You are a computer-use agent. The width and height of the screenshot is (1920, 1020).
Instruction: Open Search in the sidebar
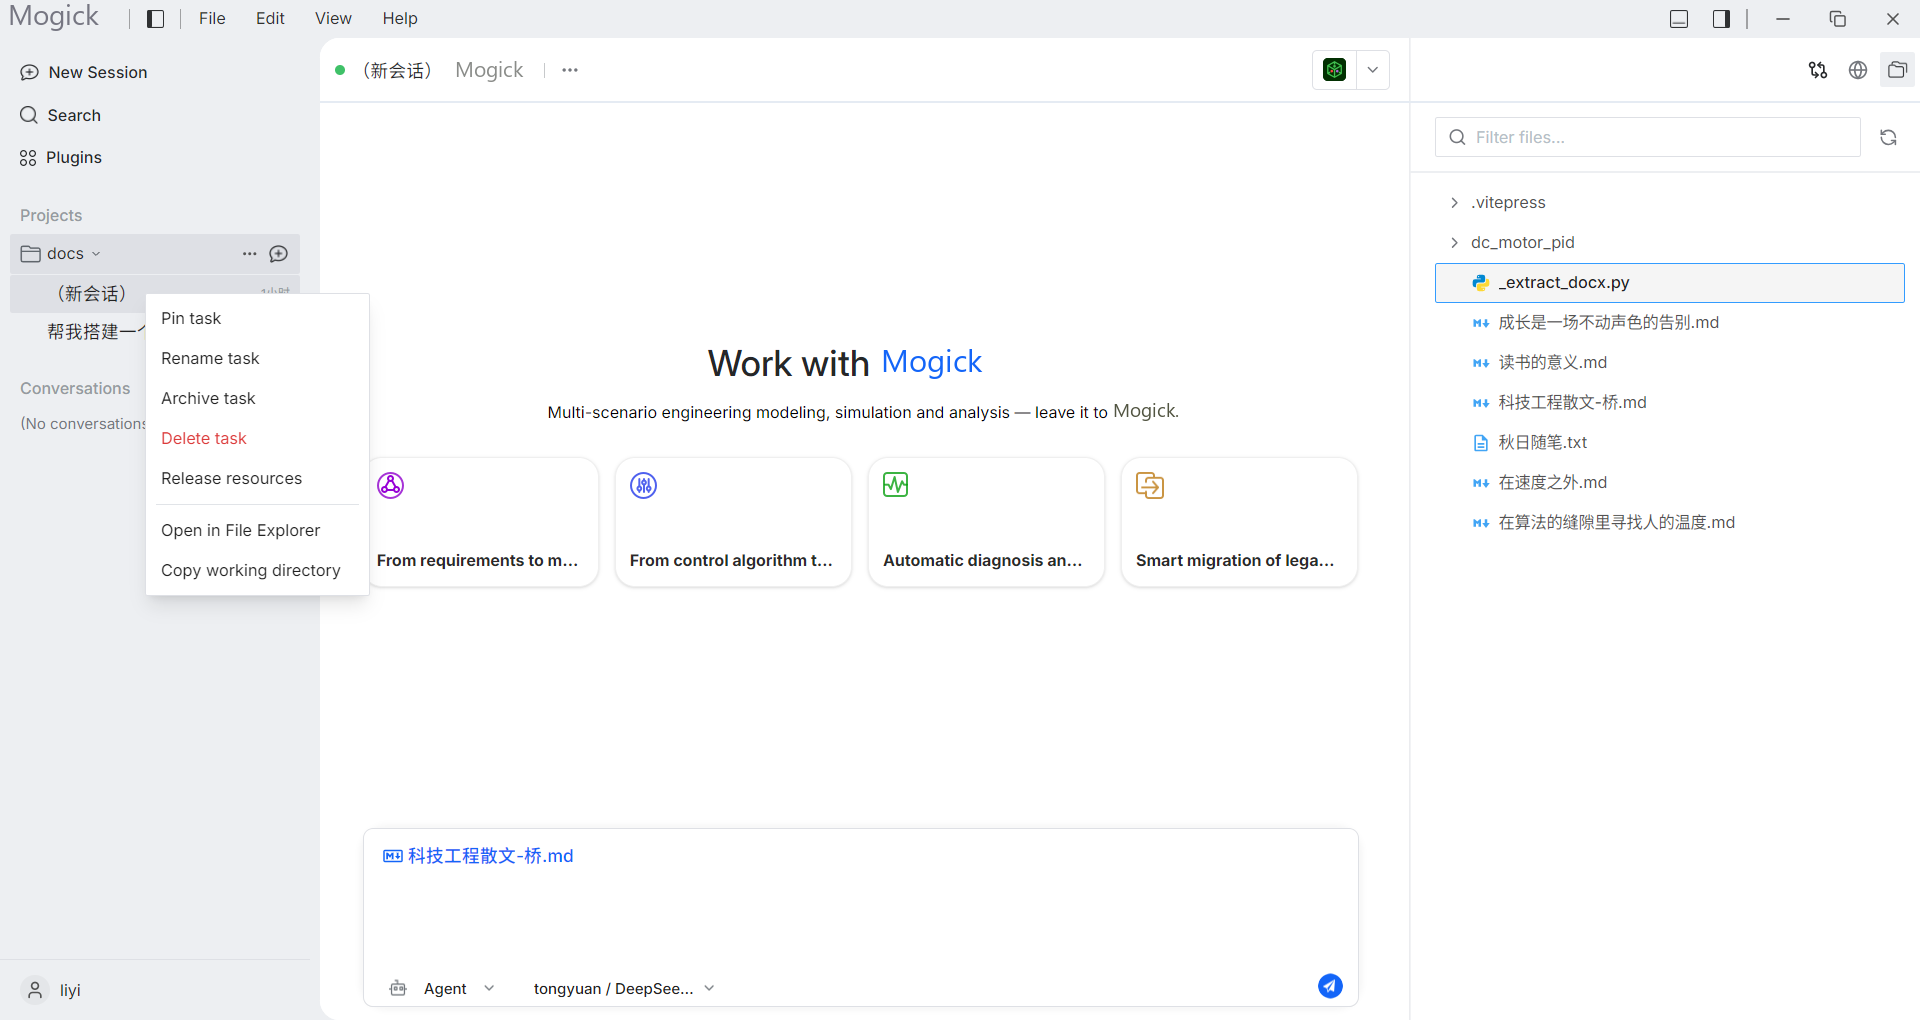(x=61, y=115)
